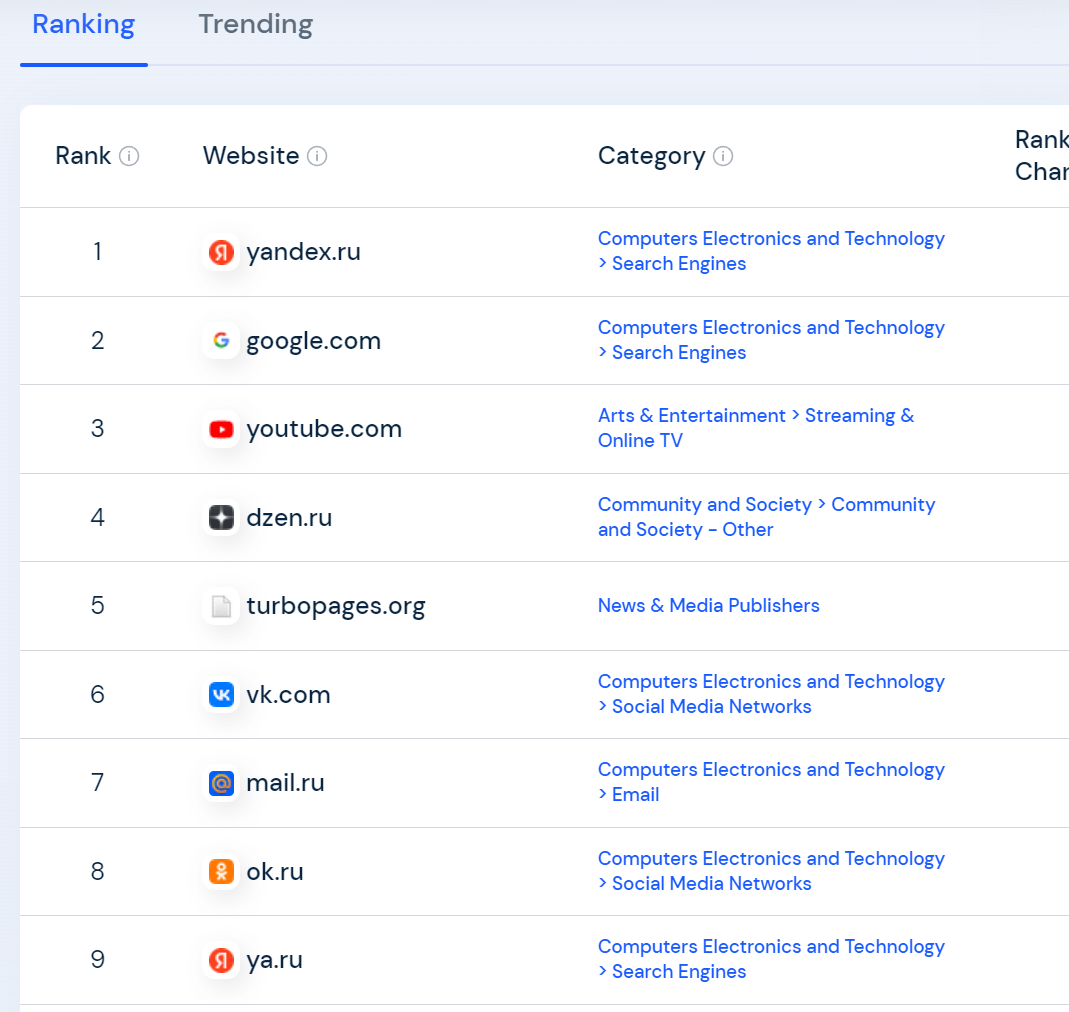Viewport: 1069px width, 1012px height.
Task: Click the Rank Change column header
Action: coord(1042,155)
